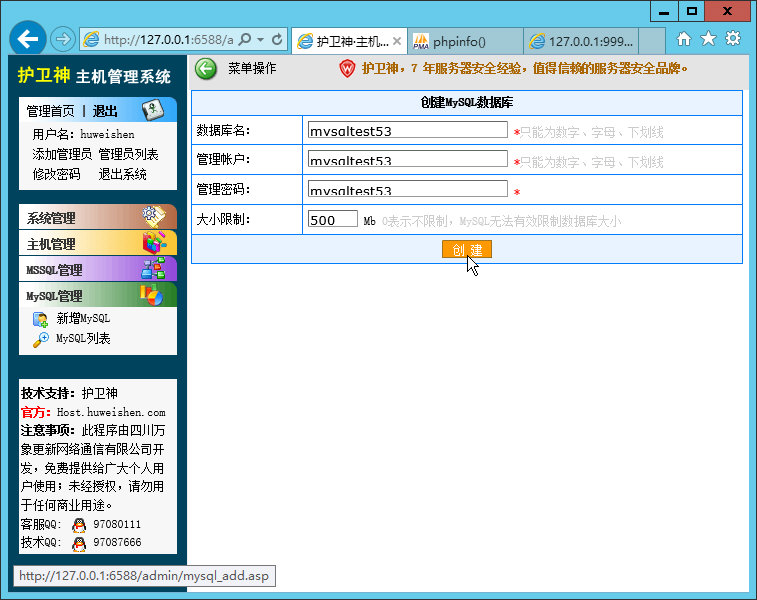The image size is (757, 600).
Task: Click the refresh page icon
Action: pyautogui.click(x=277, y=40)
